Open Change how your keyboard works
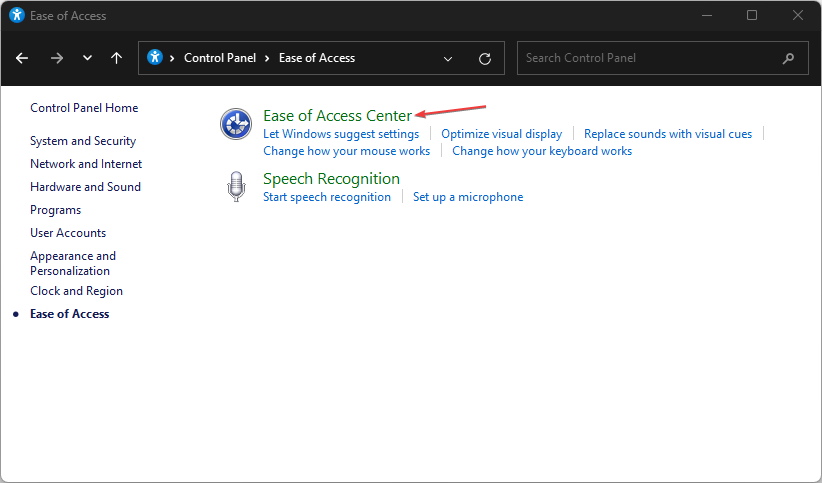822x483 pixels. tap(542, 151)
